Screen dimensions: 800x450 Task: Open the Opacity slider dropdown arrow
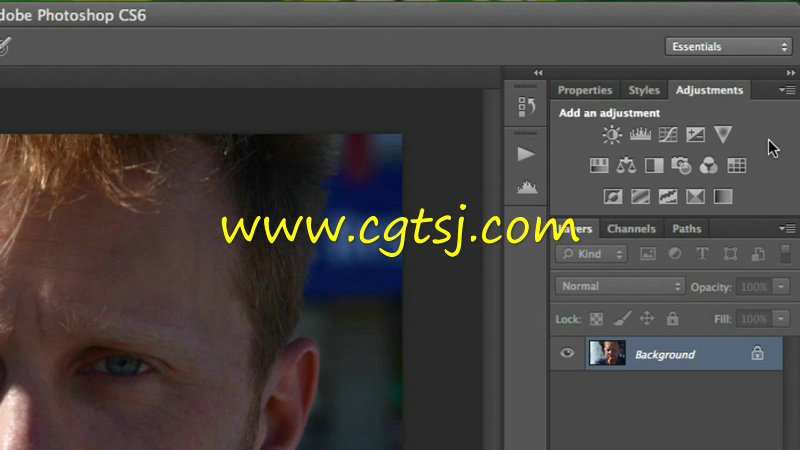781,287
